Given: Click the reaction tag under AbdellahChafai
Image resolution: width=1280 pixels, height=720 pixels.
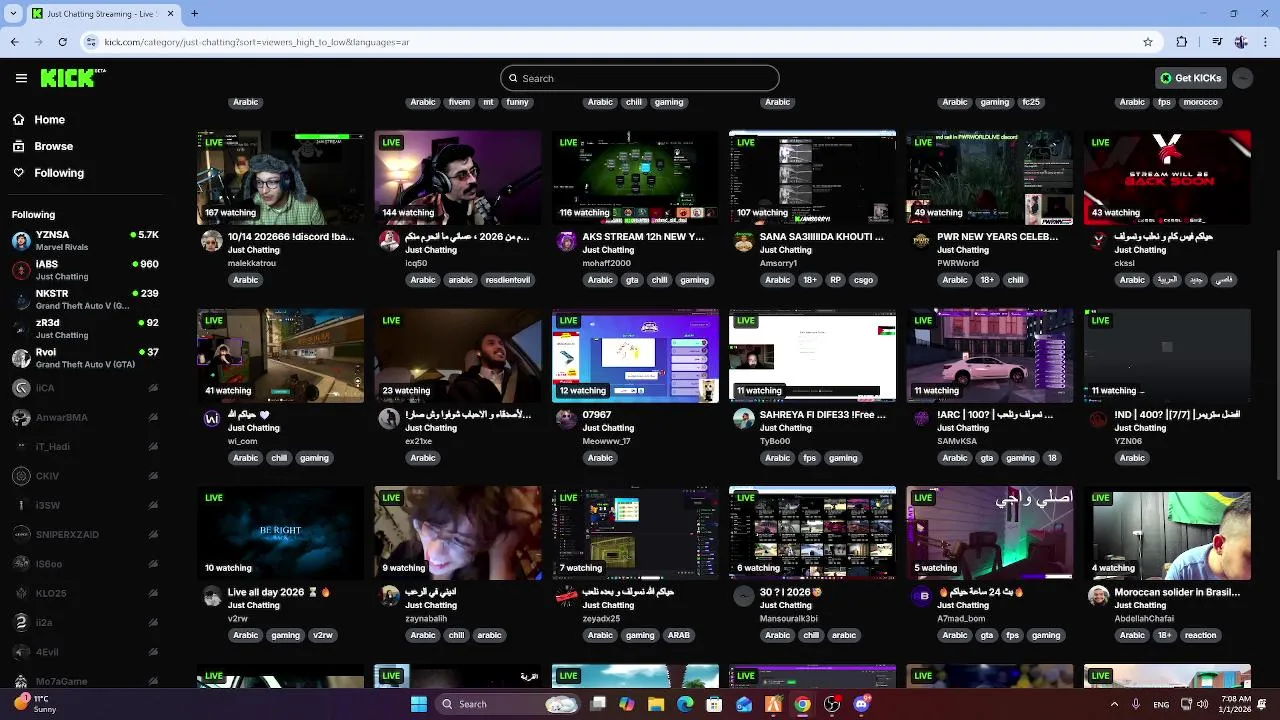Looking at the screenshot, I should [1200, 635].
